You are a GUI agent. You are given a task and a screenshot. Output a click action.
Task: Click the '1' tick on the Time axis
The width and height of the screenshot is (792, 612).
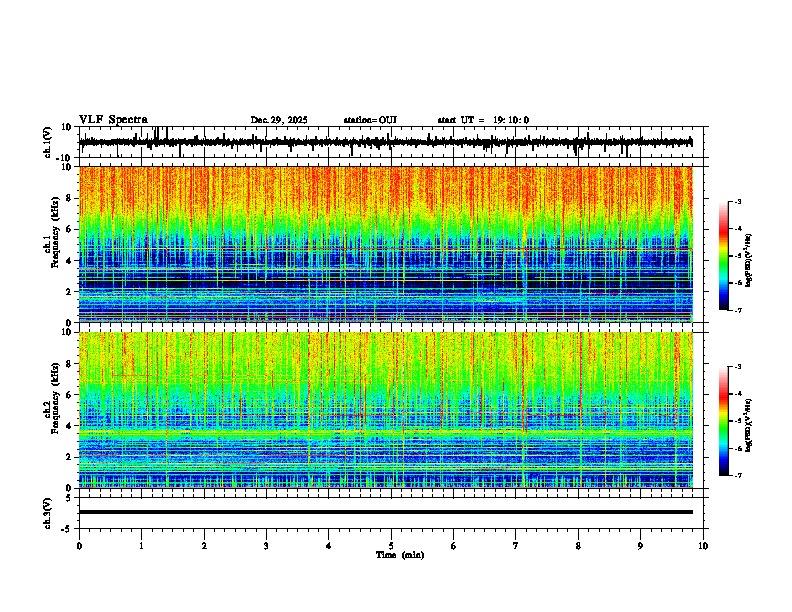(141, 546)
